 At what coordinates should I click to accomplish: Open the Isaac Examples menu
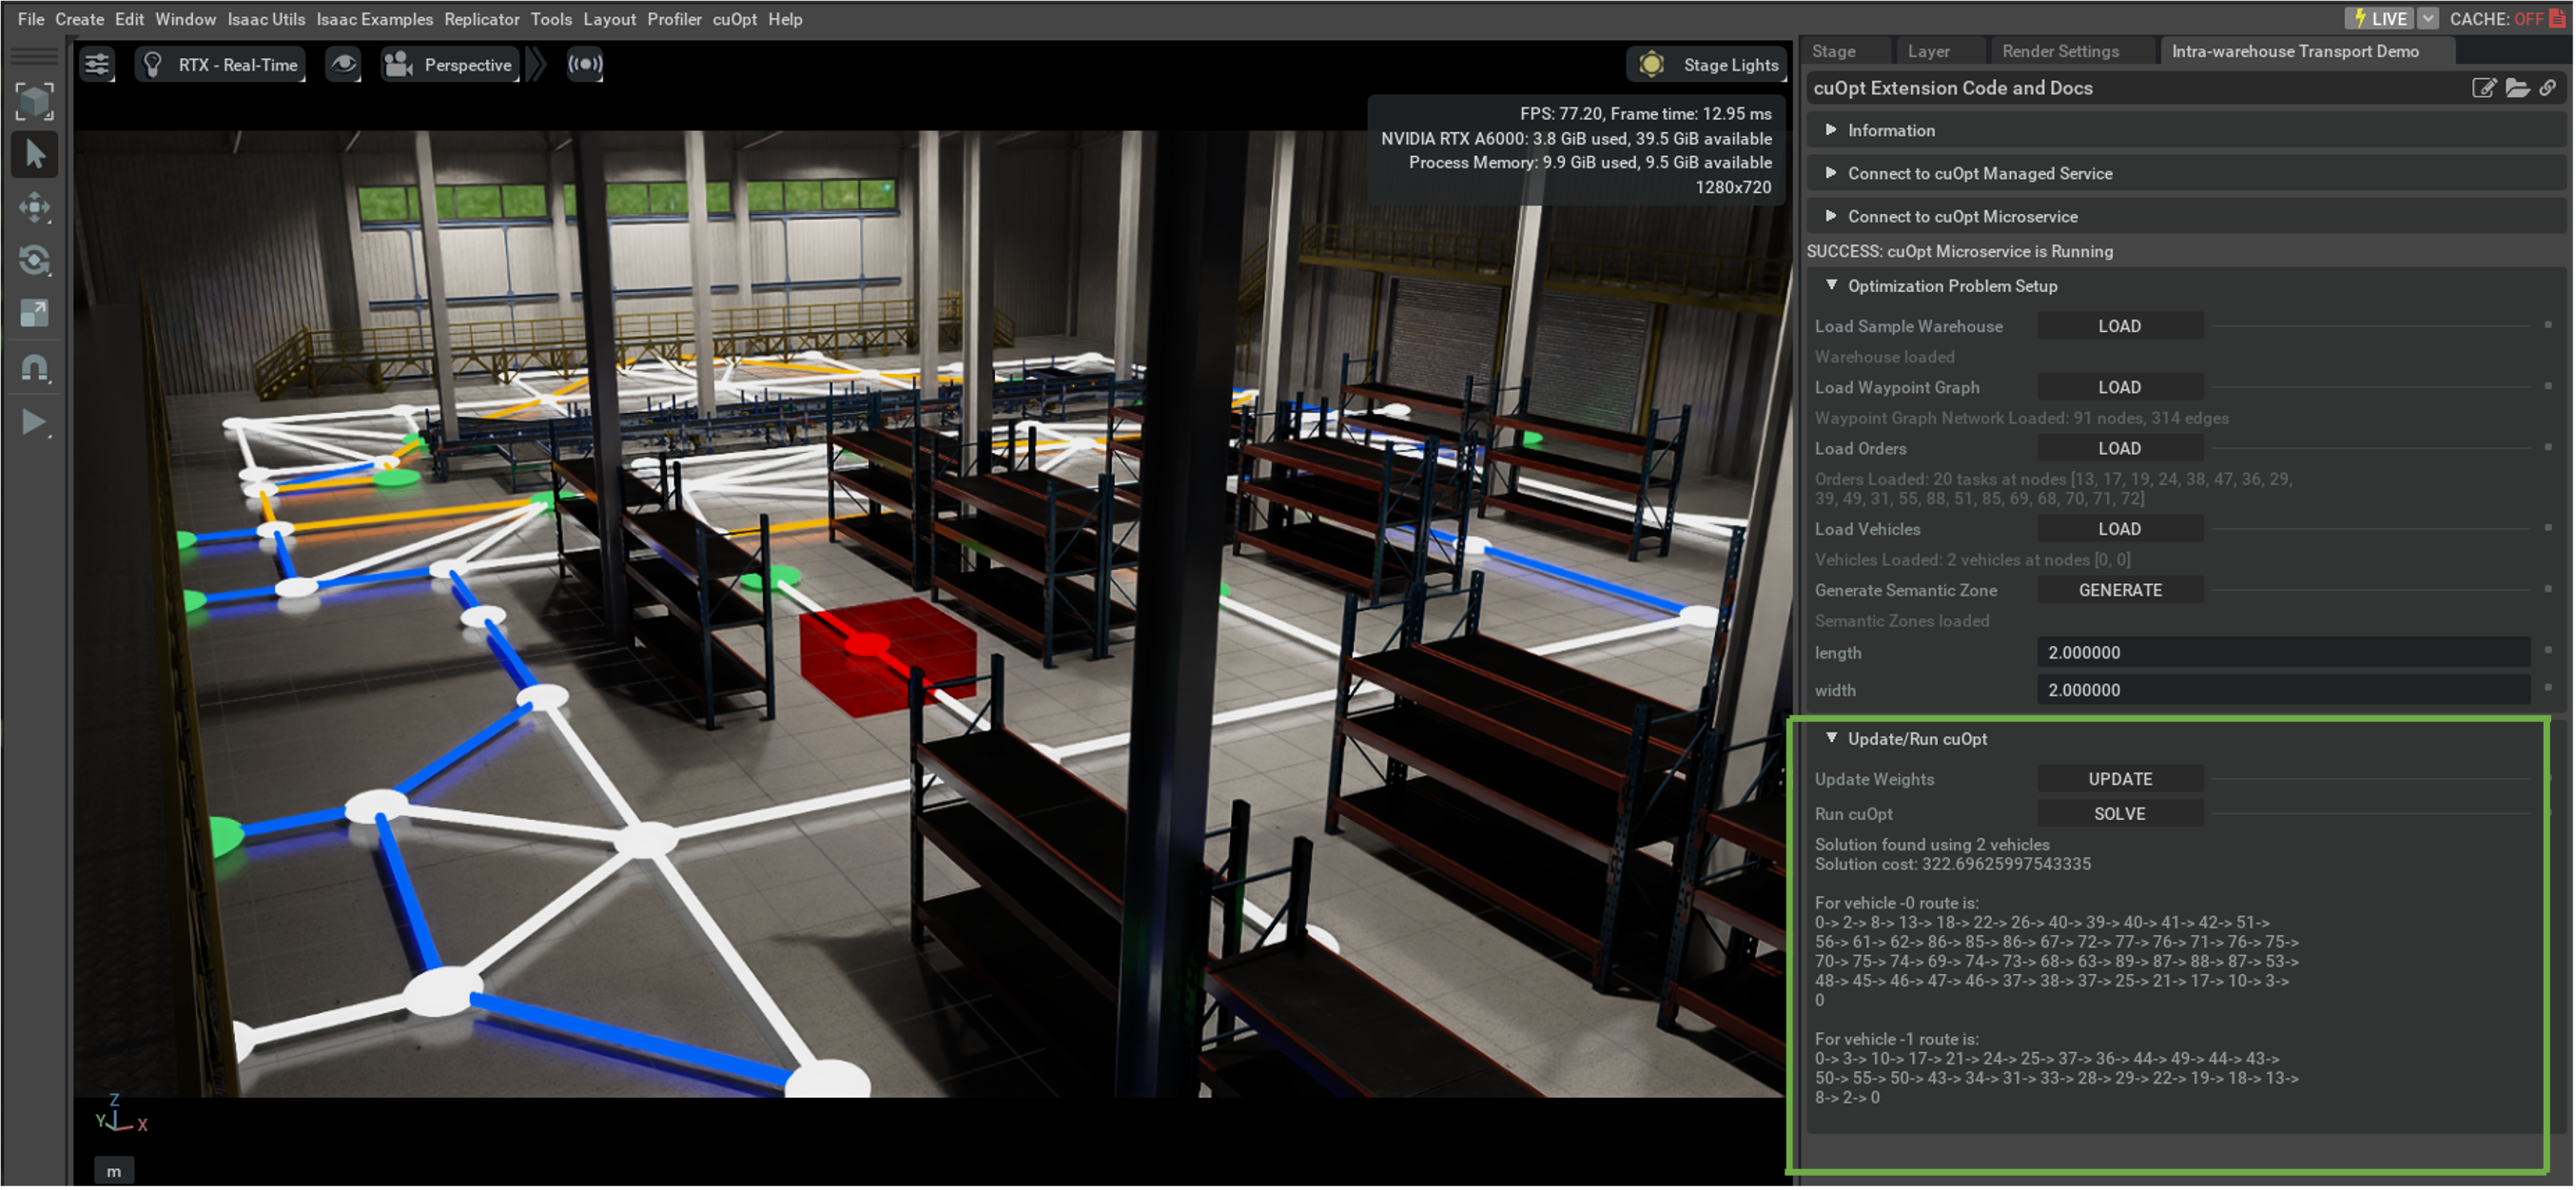375,19
